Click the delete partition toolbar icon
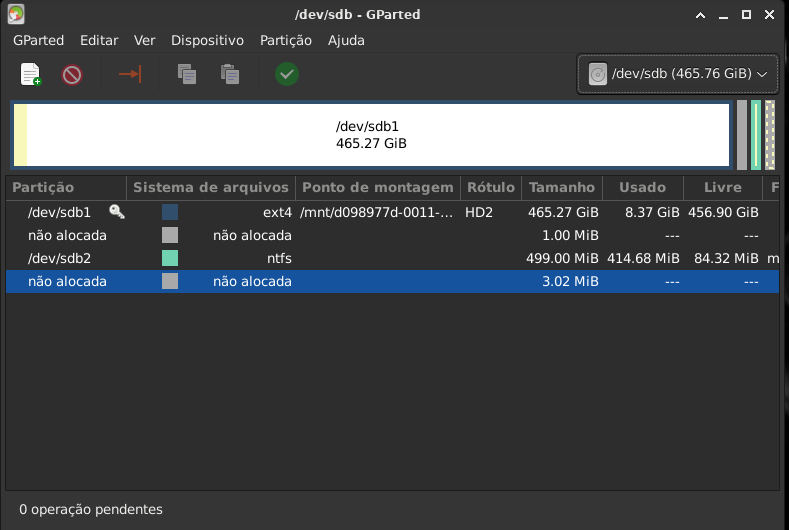This screenshot has height=530, width=789. [x=72, y=74]
